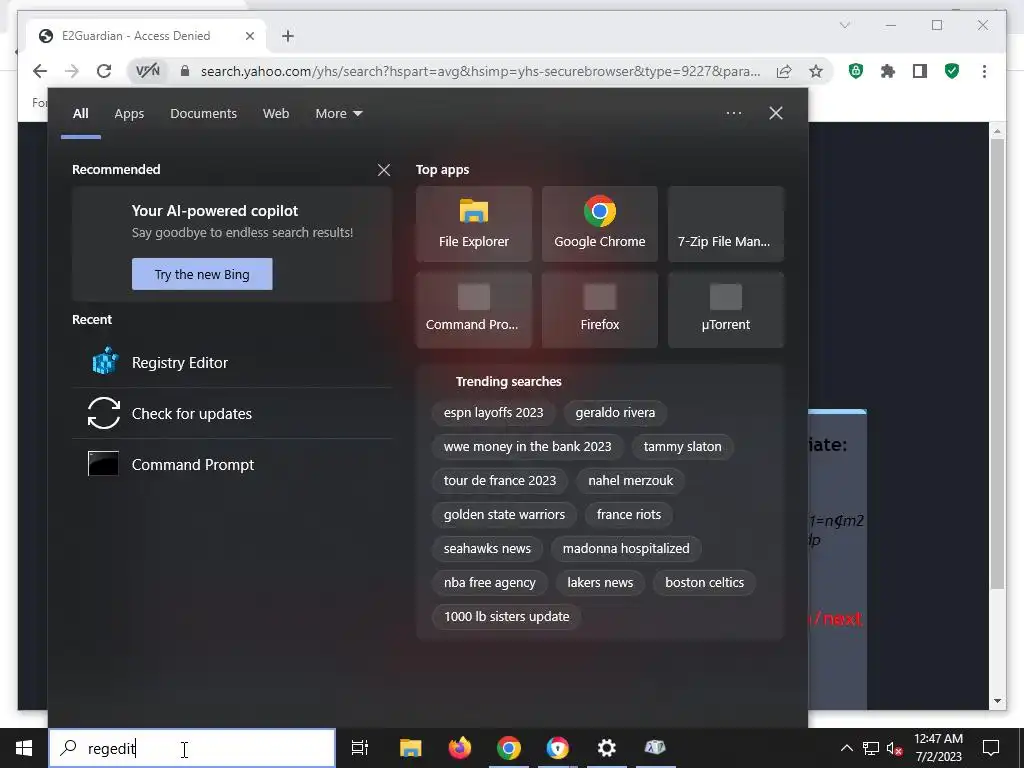The image size is (1024, 768).
Task: Launch Firefox from Top apps
Action: (x=600, y=310)
